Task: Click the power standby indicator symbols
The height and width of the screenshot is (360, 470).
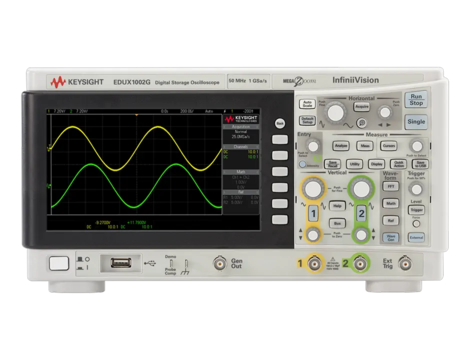Action: (x=83, y=263)
